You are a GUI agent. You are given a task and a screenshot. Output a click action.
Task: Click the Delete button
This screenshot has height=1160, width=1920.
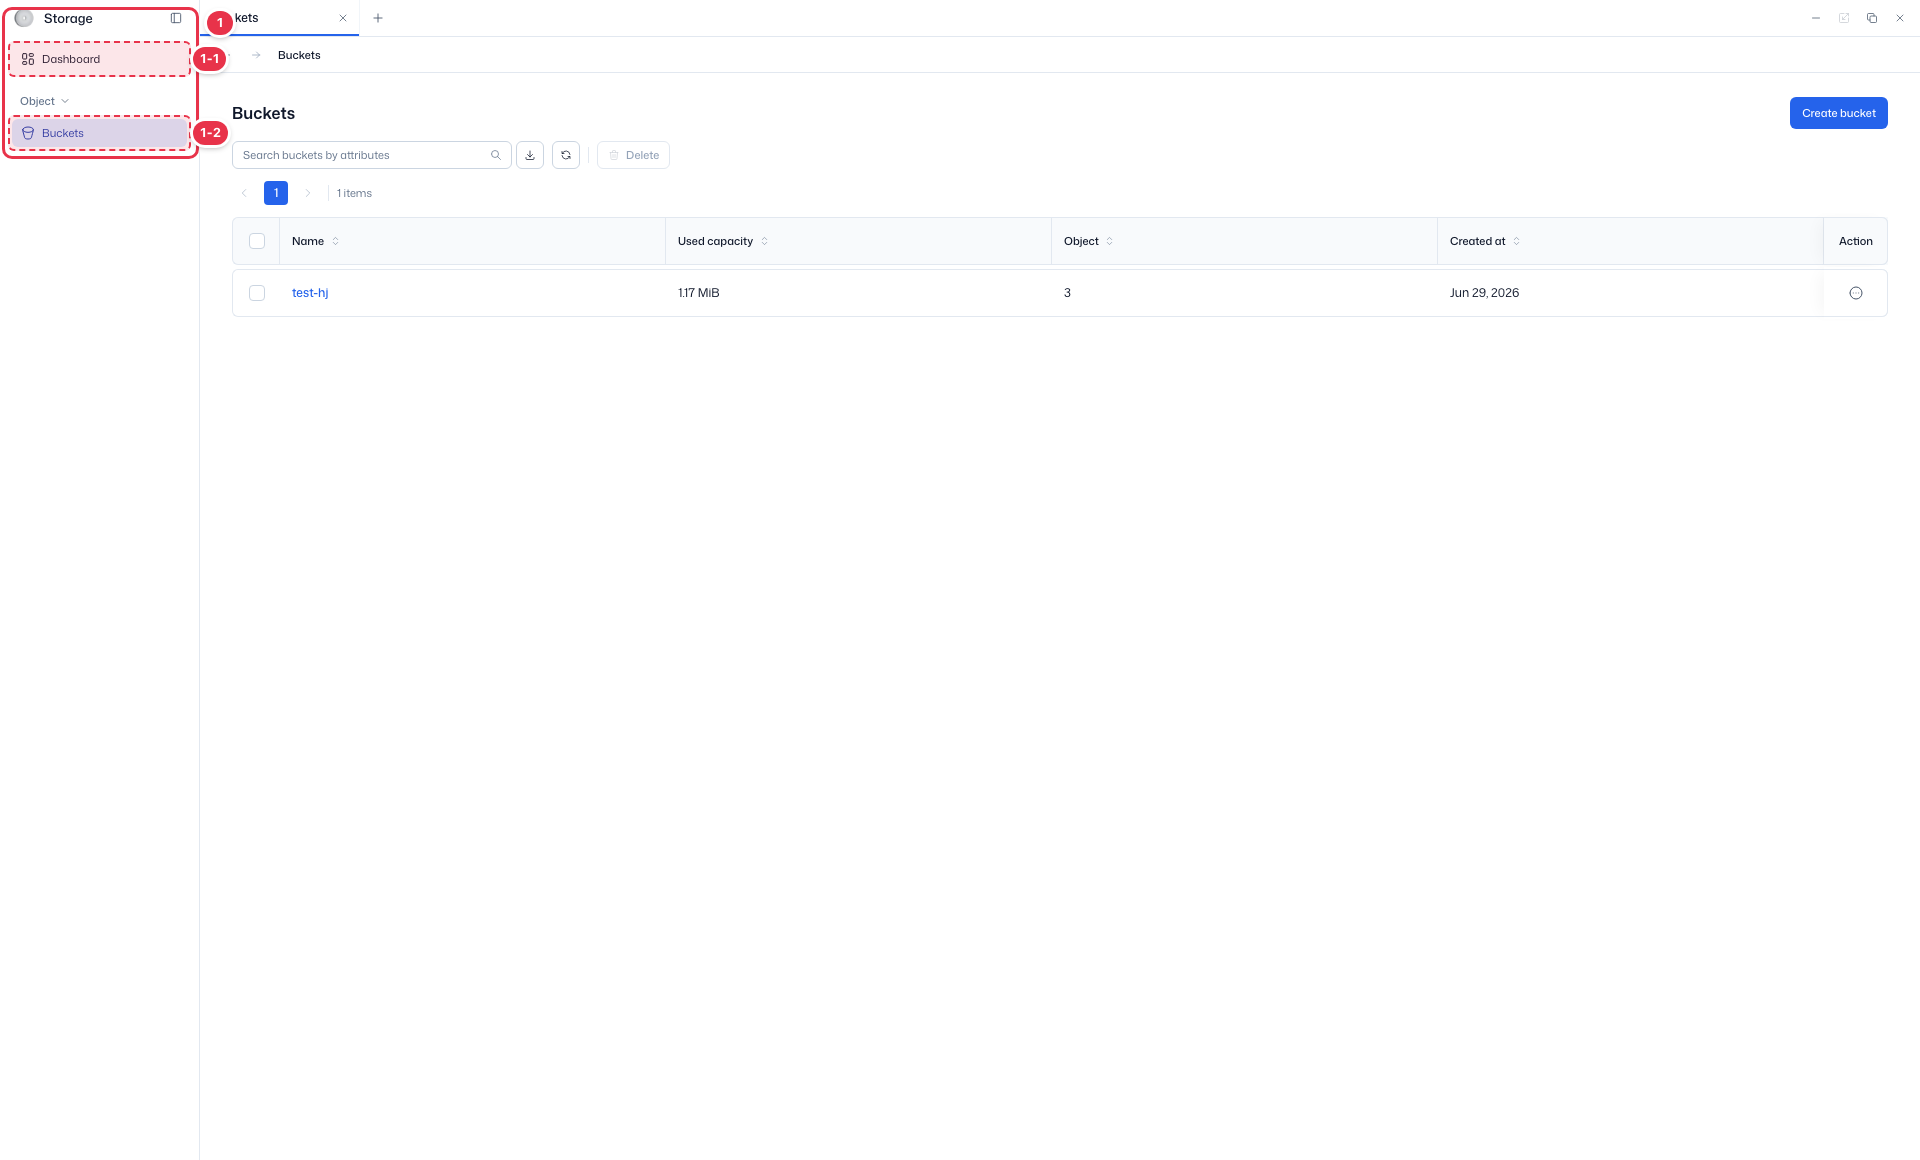[x=634, y=155]
